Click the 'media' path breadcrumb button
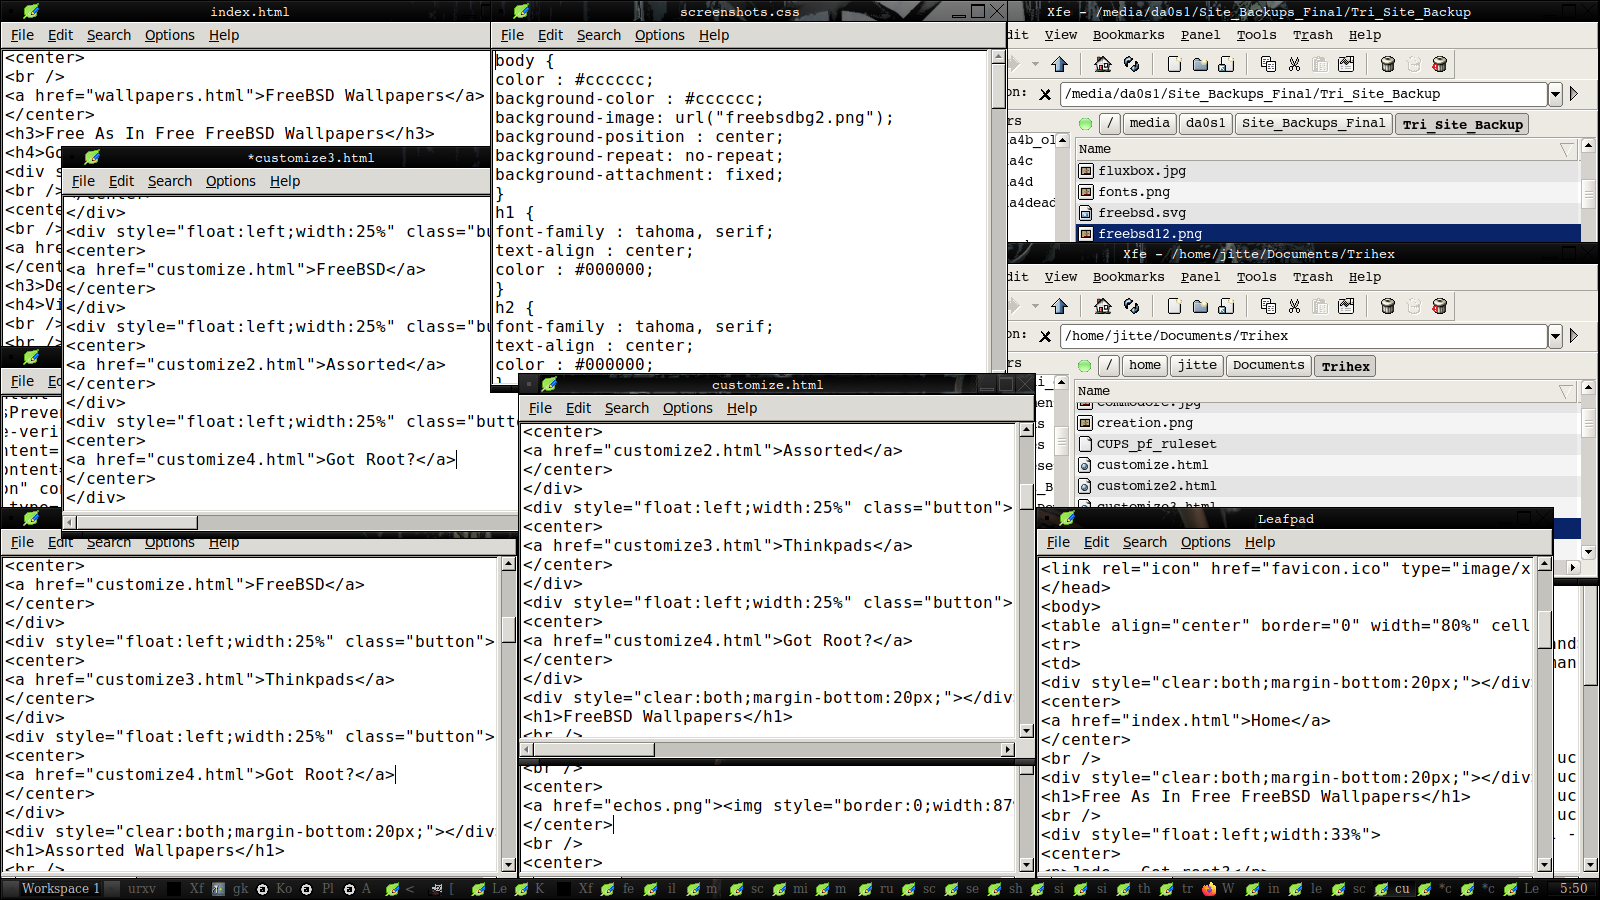Viewport: 1600px width, 900px height. click(1149, 123)
